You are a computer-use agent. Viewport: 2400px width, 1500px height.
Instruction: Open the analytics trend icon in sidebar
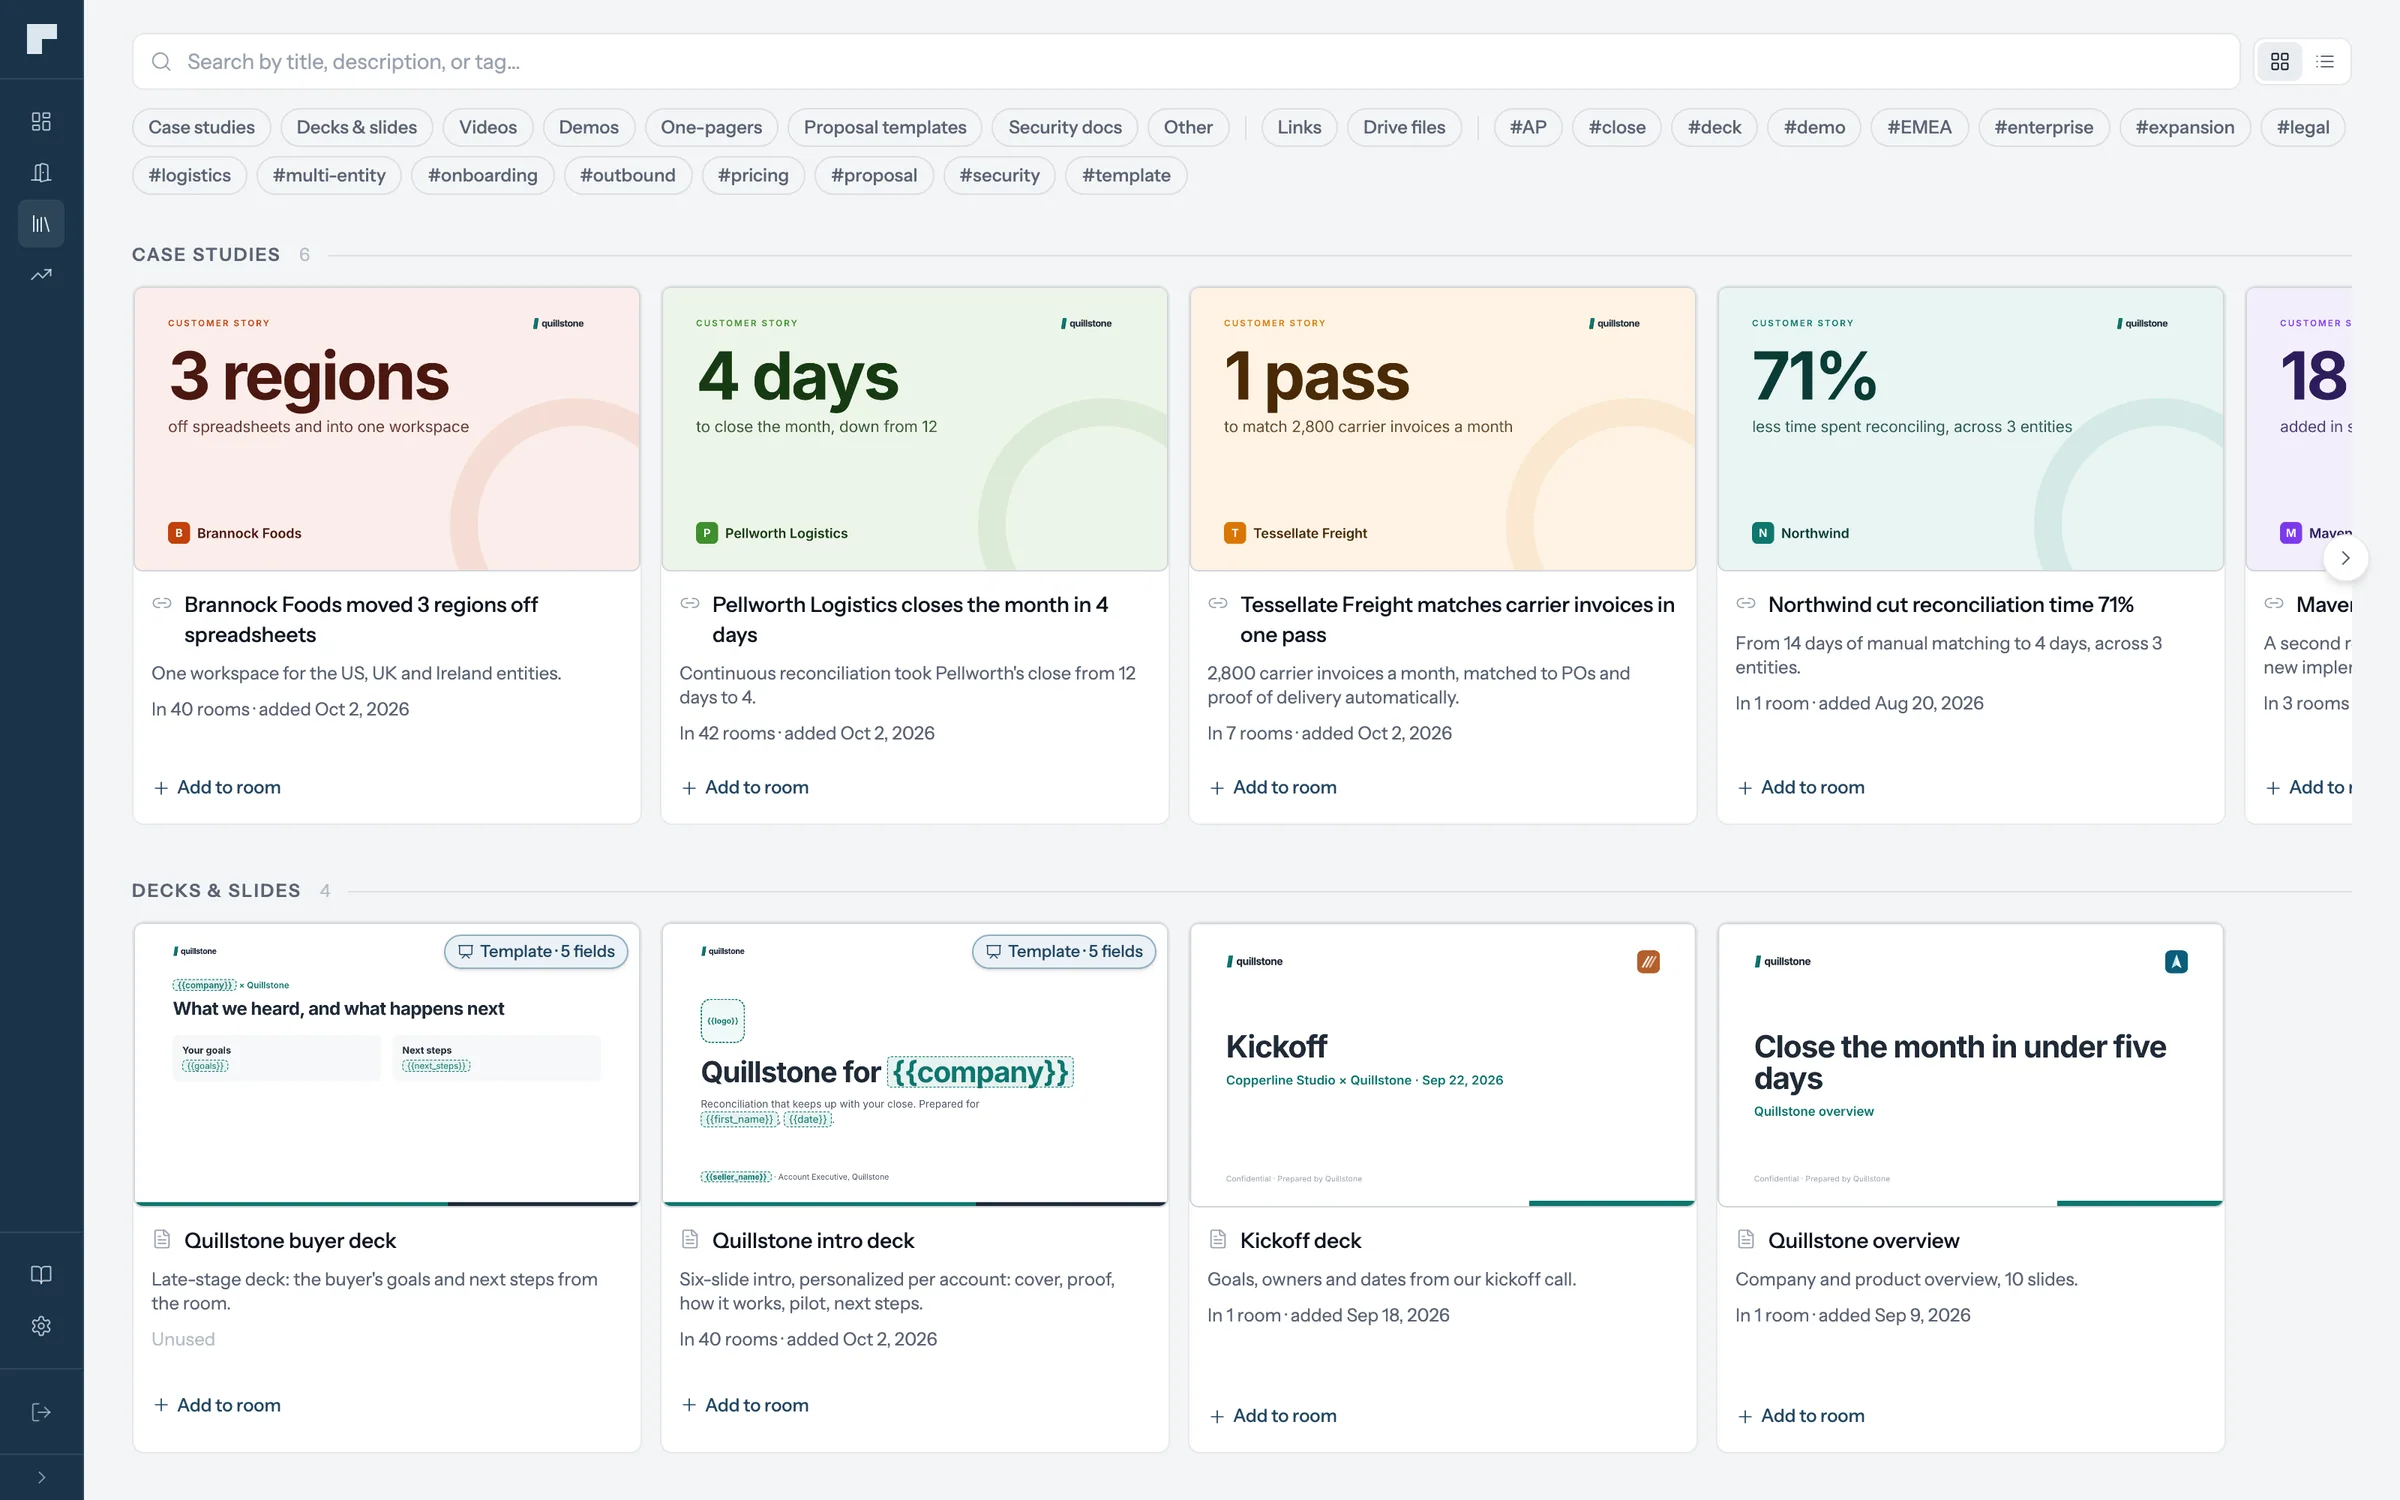click(41, 274)
